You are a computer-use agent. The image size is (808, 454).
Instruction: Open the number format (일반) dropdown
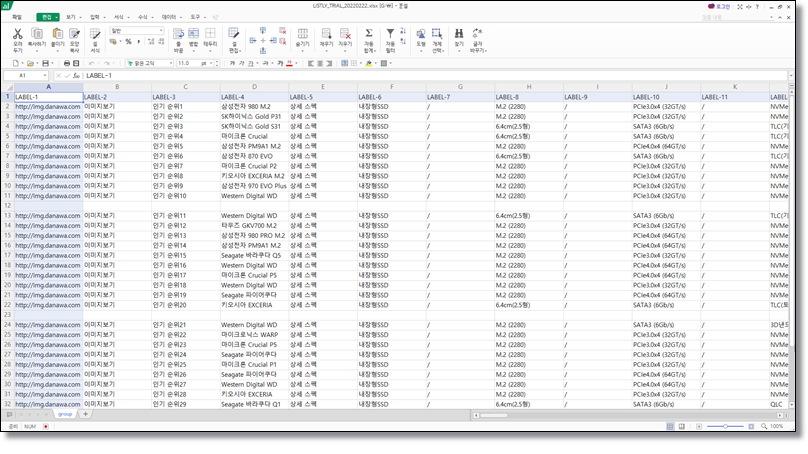click(x=137, y=31)
